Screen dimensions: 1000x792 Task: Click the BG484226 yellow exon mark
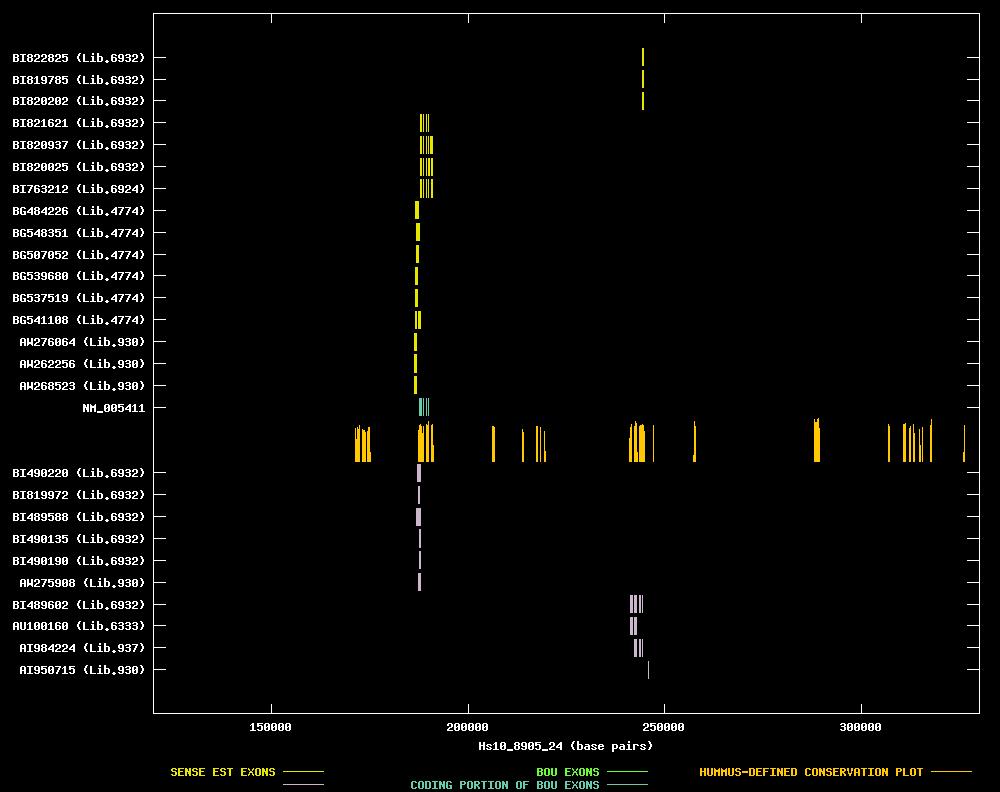pos(417,210)
